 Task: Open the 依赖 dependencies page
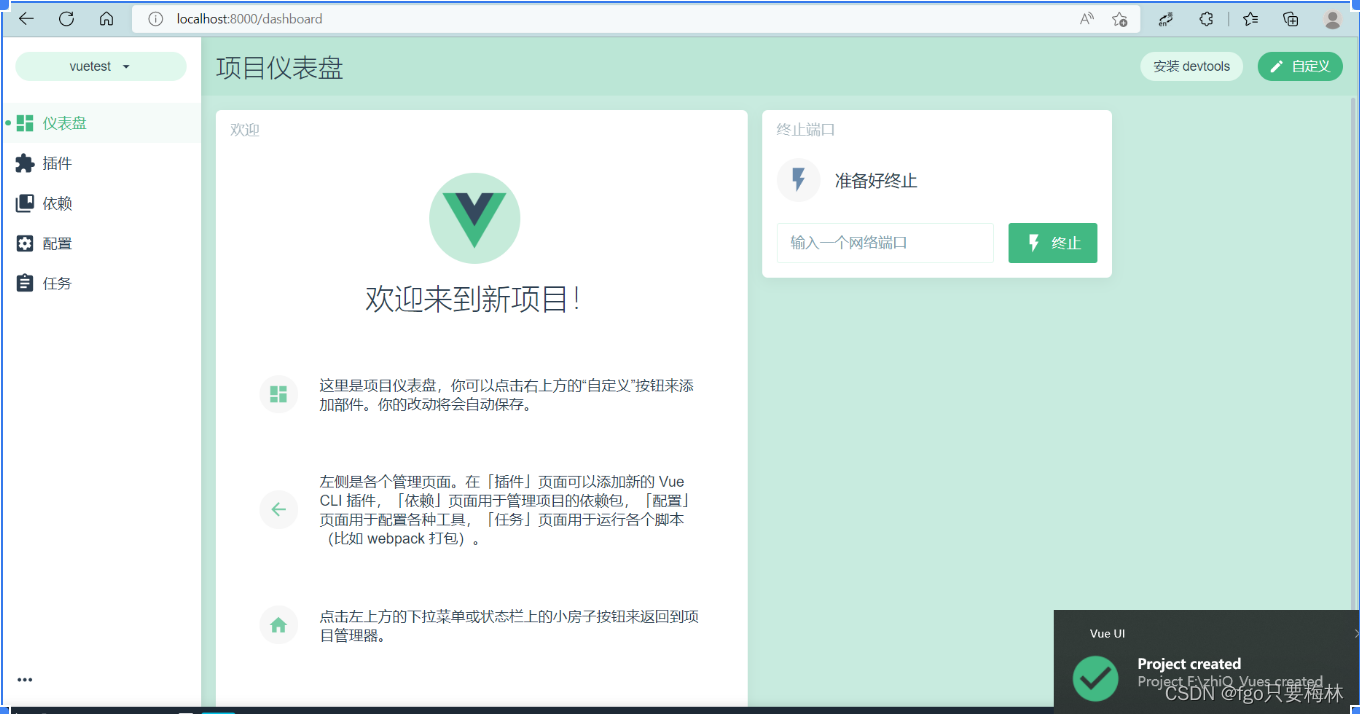101,203
